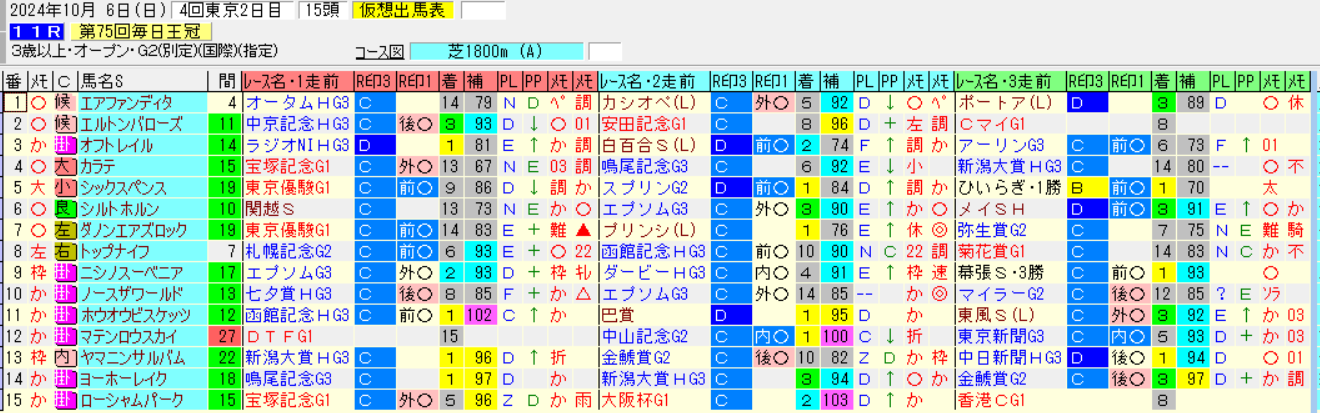Click the empty field beside 仮想出馬表
The width and height of the screenshot is (1320, 413).
pyautogui.click(x=482, y=11)
